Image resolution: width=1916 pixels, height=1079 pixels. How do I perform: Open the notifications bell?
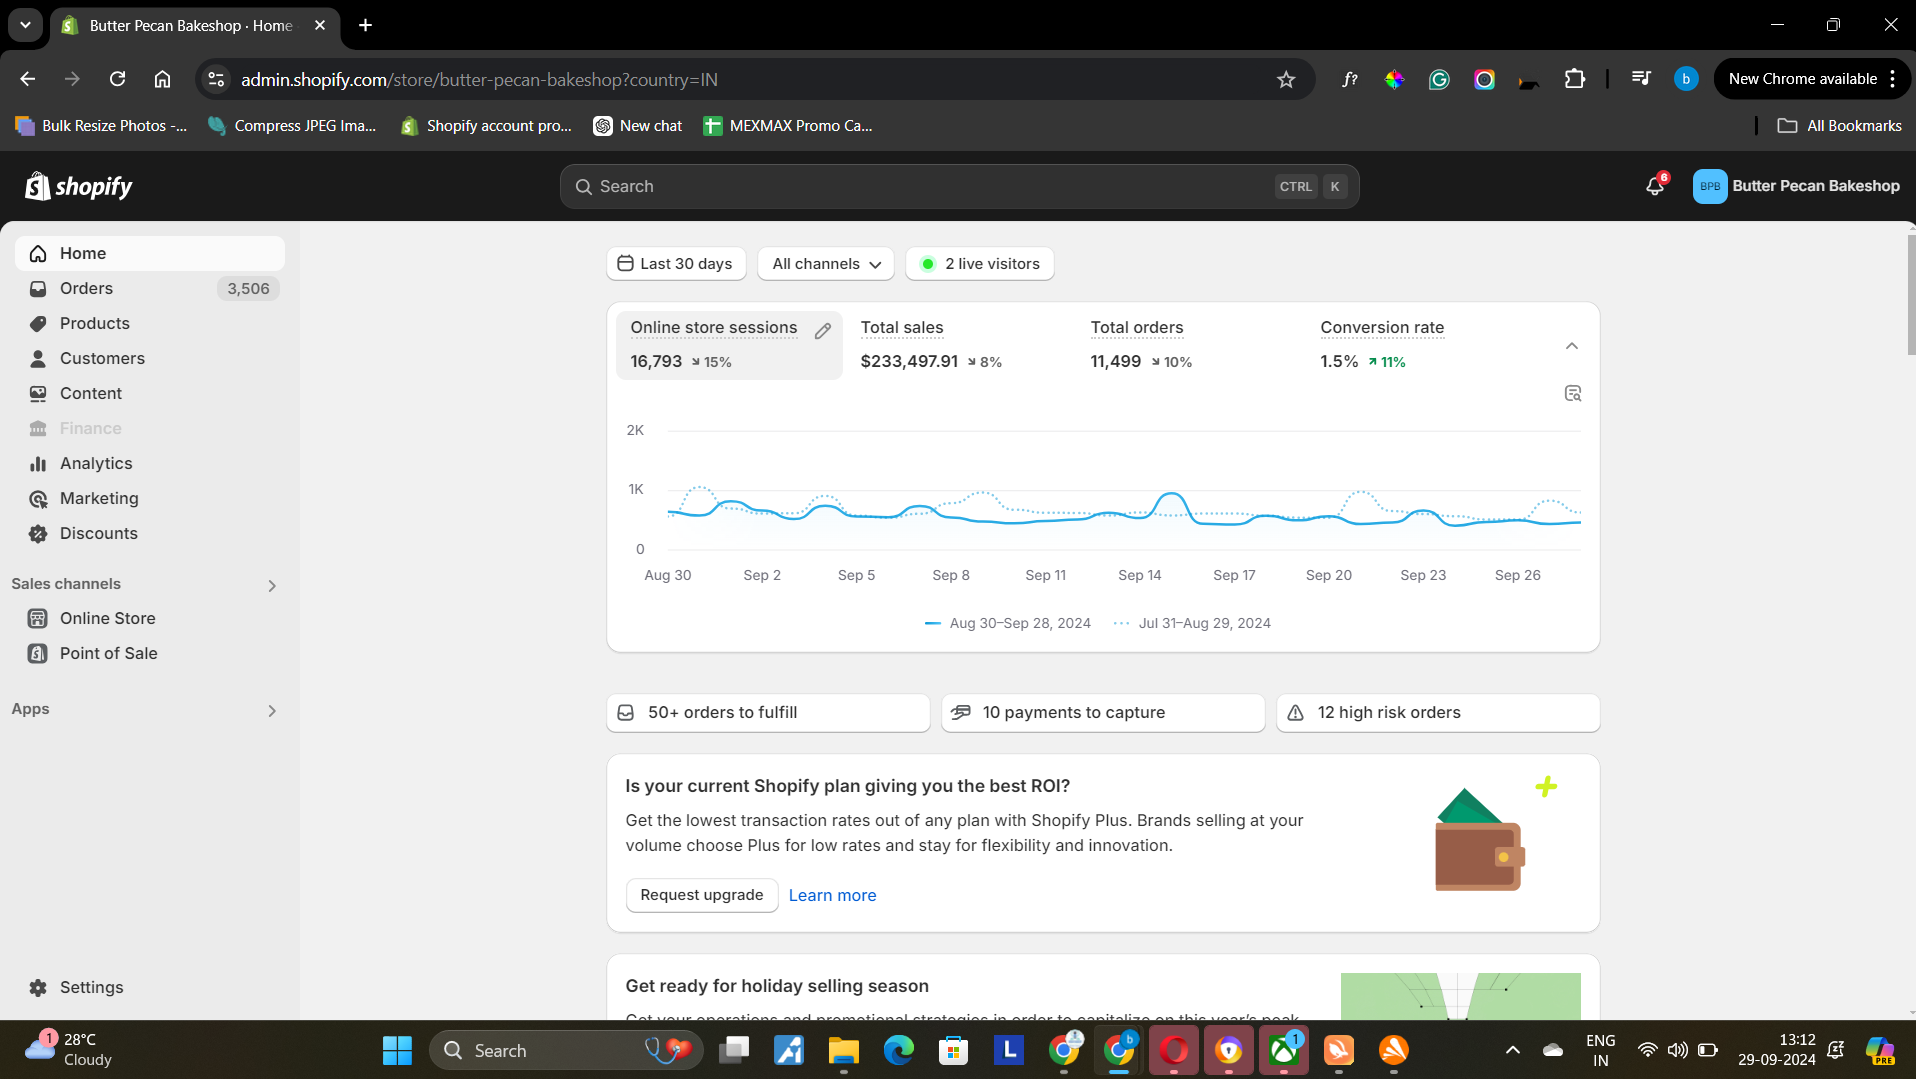(x=1655, y=186)
